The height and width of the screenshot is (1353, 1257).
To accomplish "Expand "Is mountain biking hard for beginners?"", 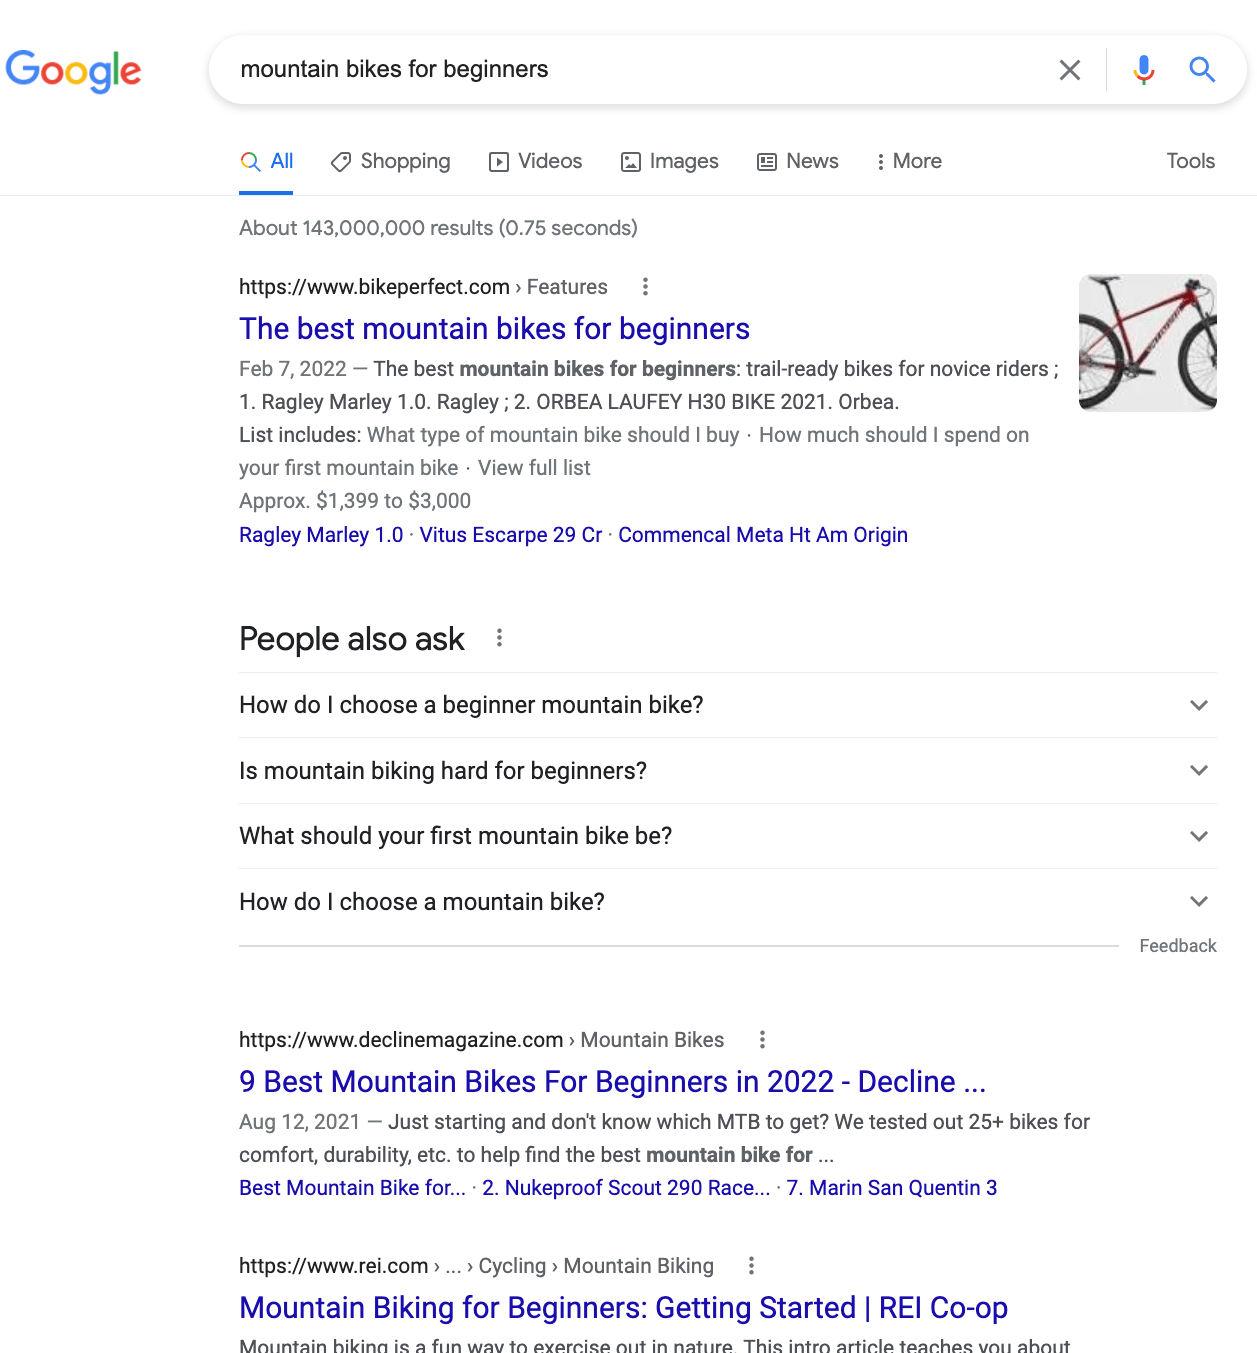I will click(x=727, y=771).
